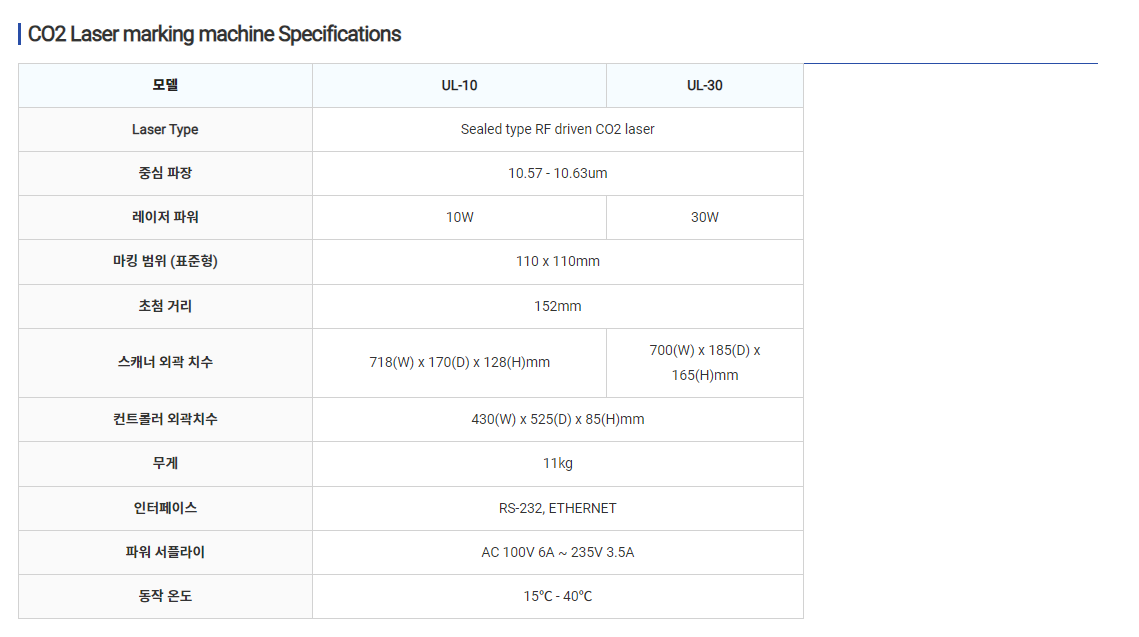This screenshot has width=1139, height=637.
Task: Select the 10W laser power cell
Action: 459,217
